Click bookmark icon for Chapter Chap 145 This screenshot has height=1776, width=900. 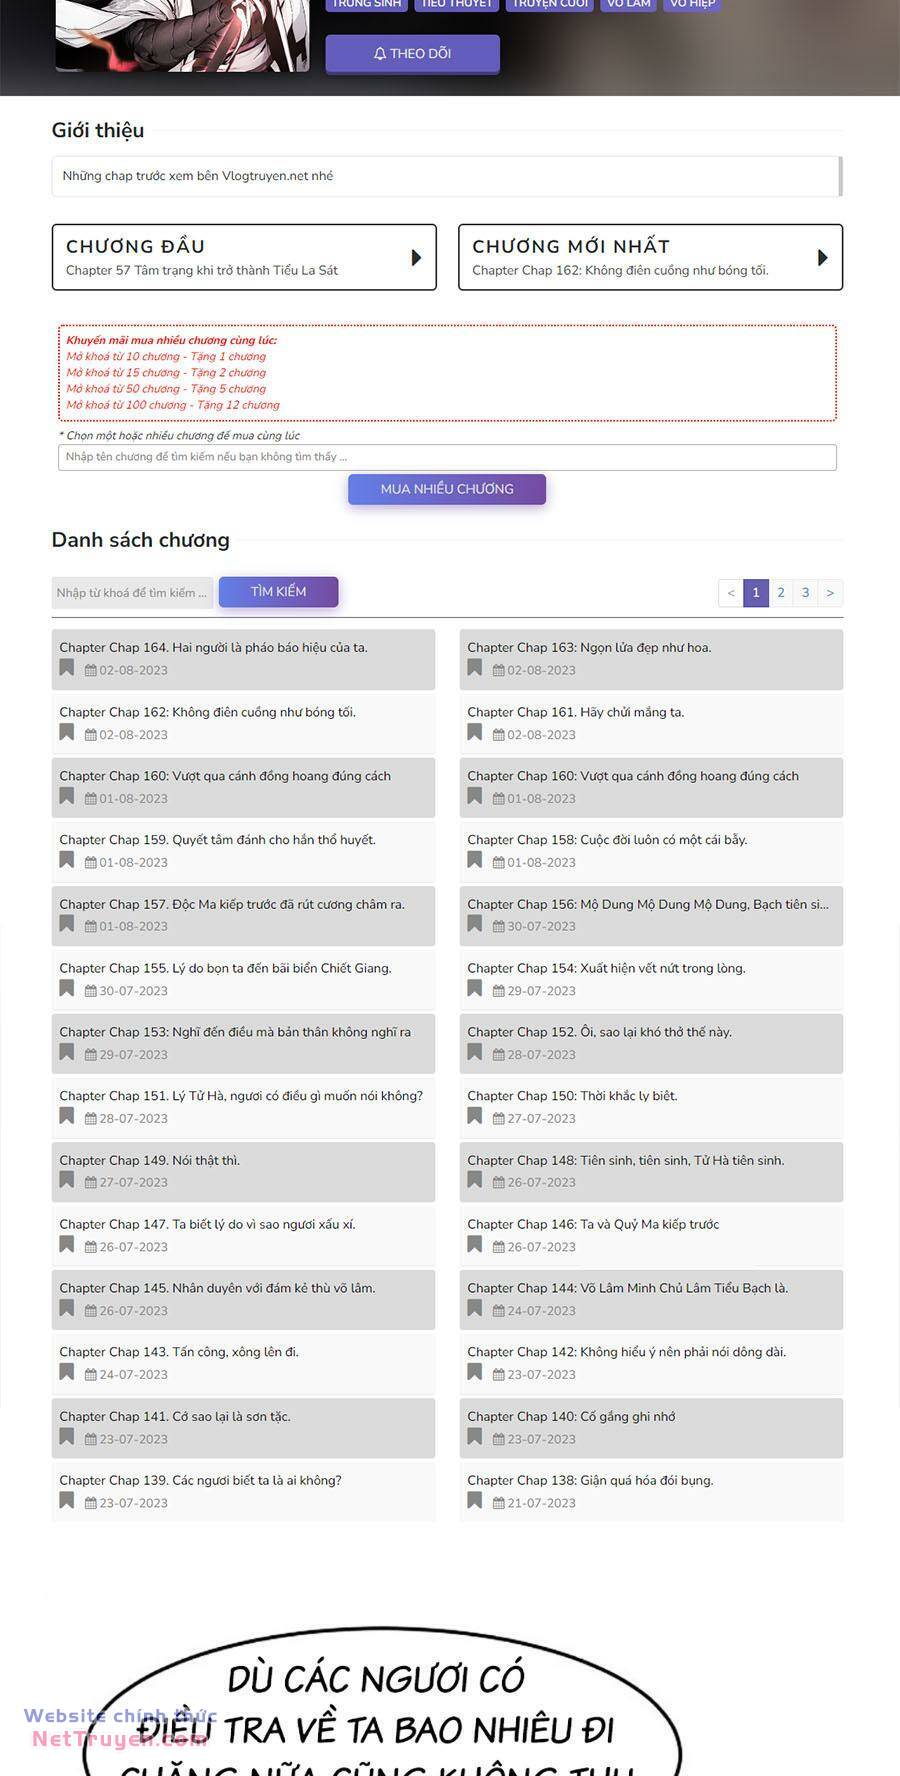67,1308
